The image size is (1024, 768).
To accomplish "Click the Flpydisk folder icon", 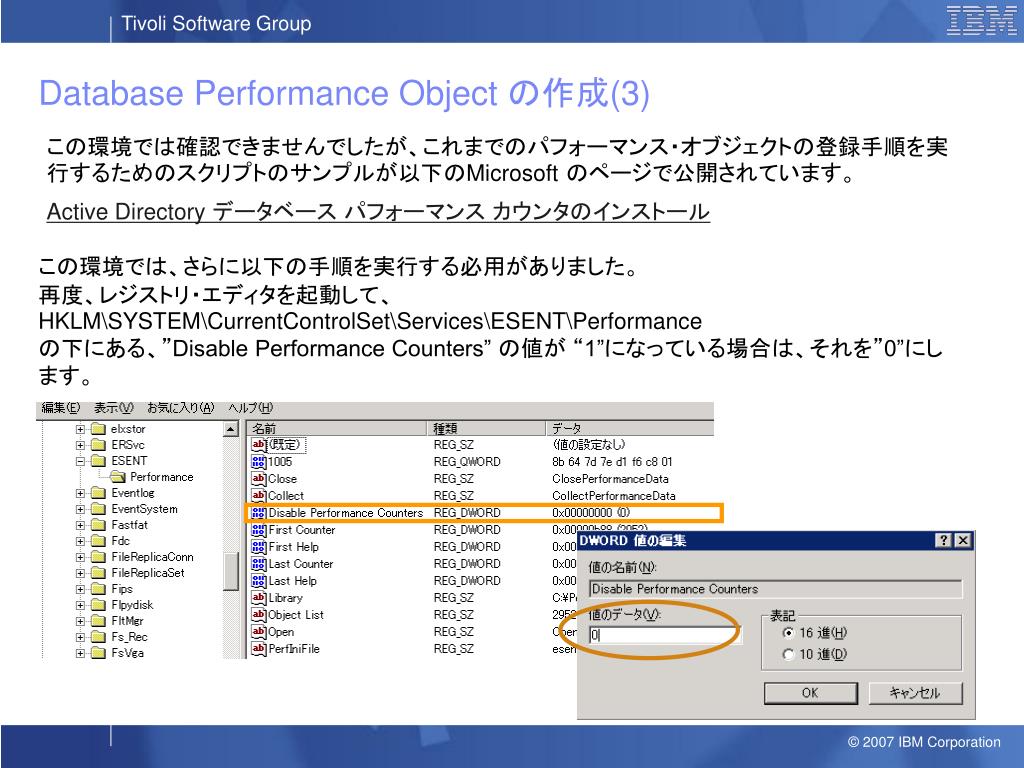I will (x=99, y=605).
